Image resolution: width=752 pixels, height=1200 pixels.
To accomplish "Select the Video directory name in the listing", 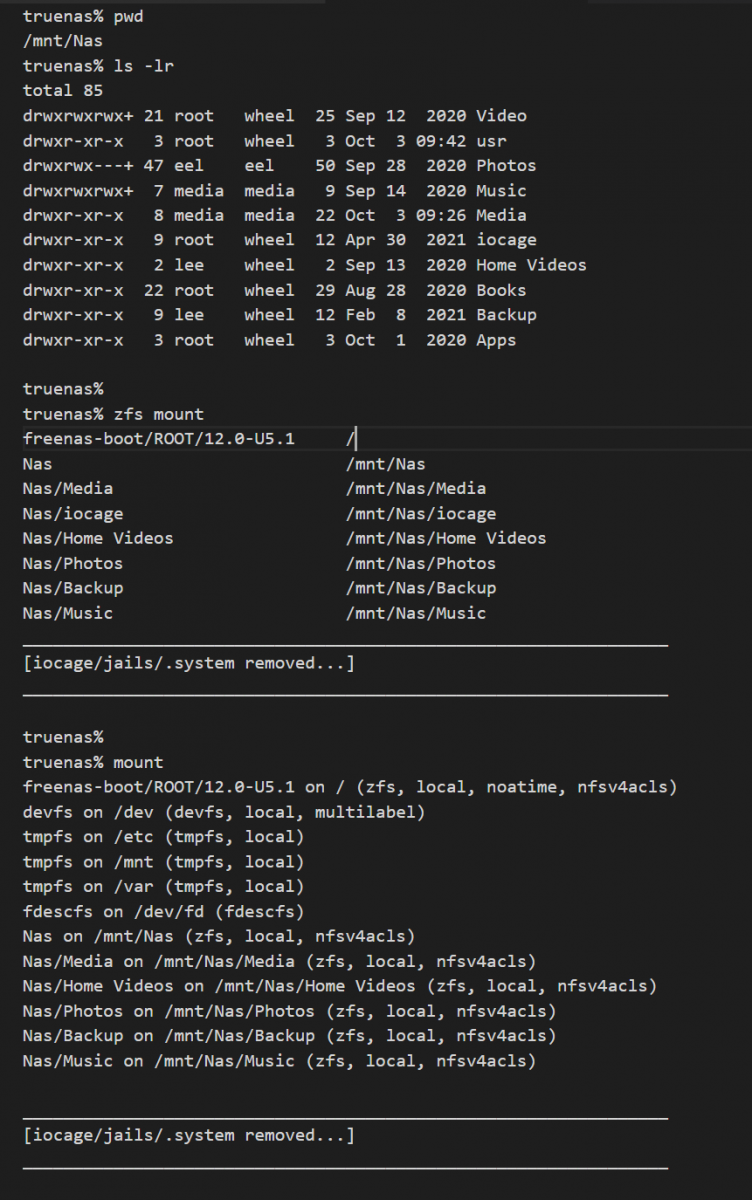I will click(501, 116).
